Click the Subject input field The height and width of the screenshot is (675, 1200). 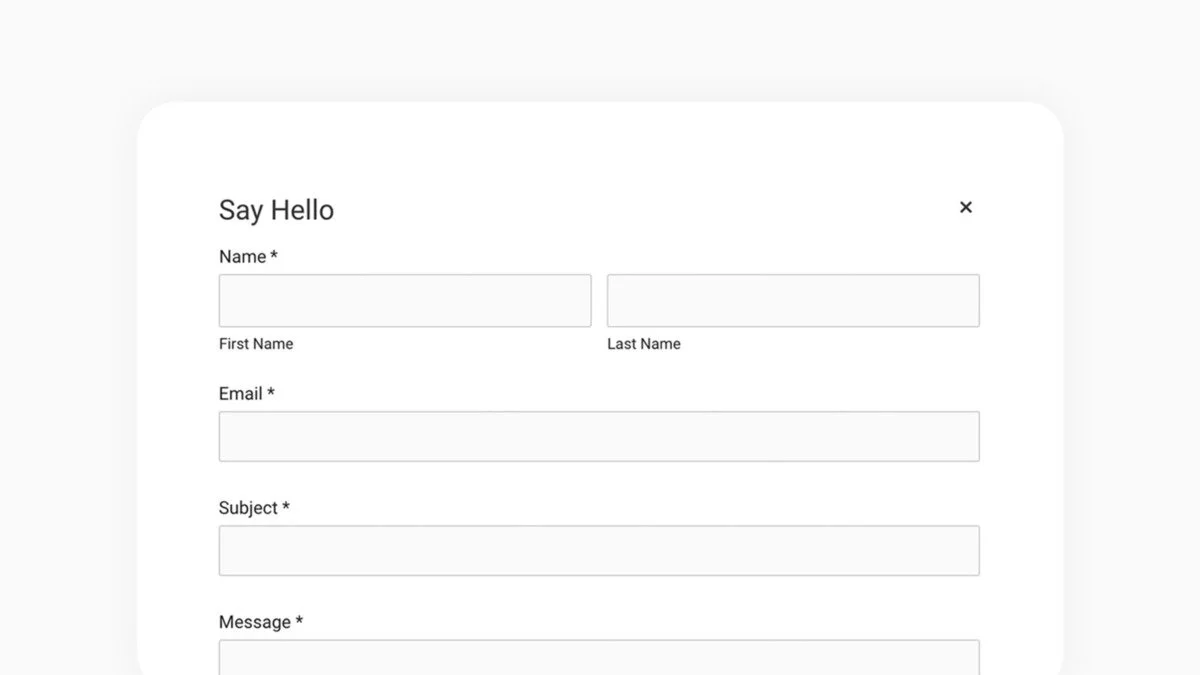(x=598, y=550)
